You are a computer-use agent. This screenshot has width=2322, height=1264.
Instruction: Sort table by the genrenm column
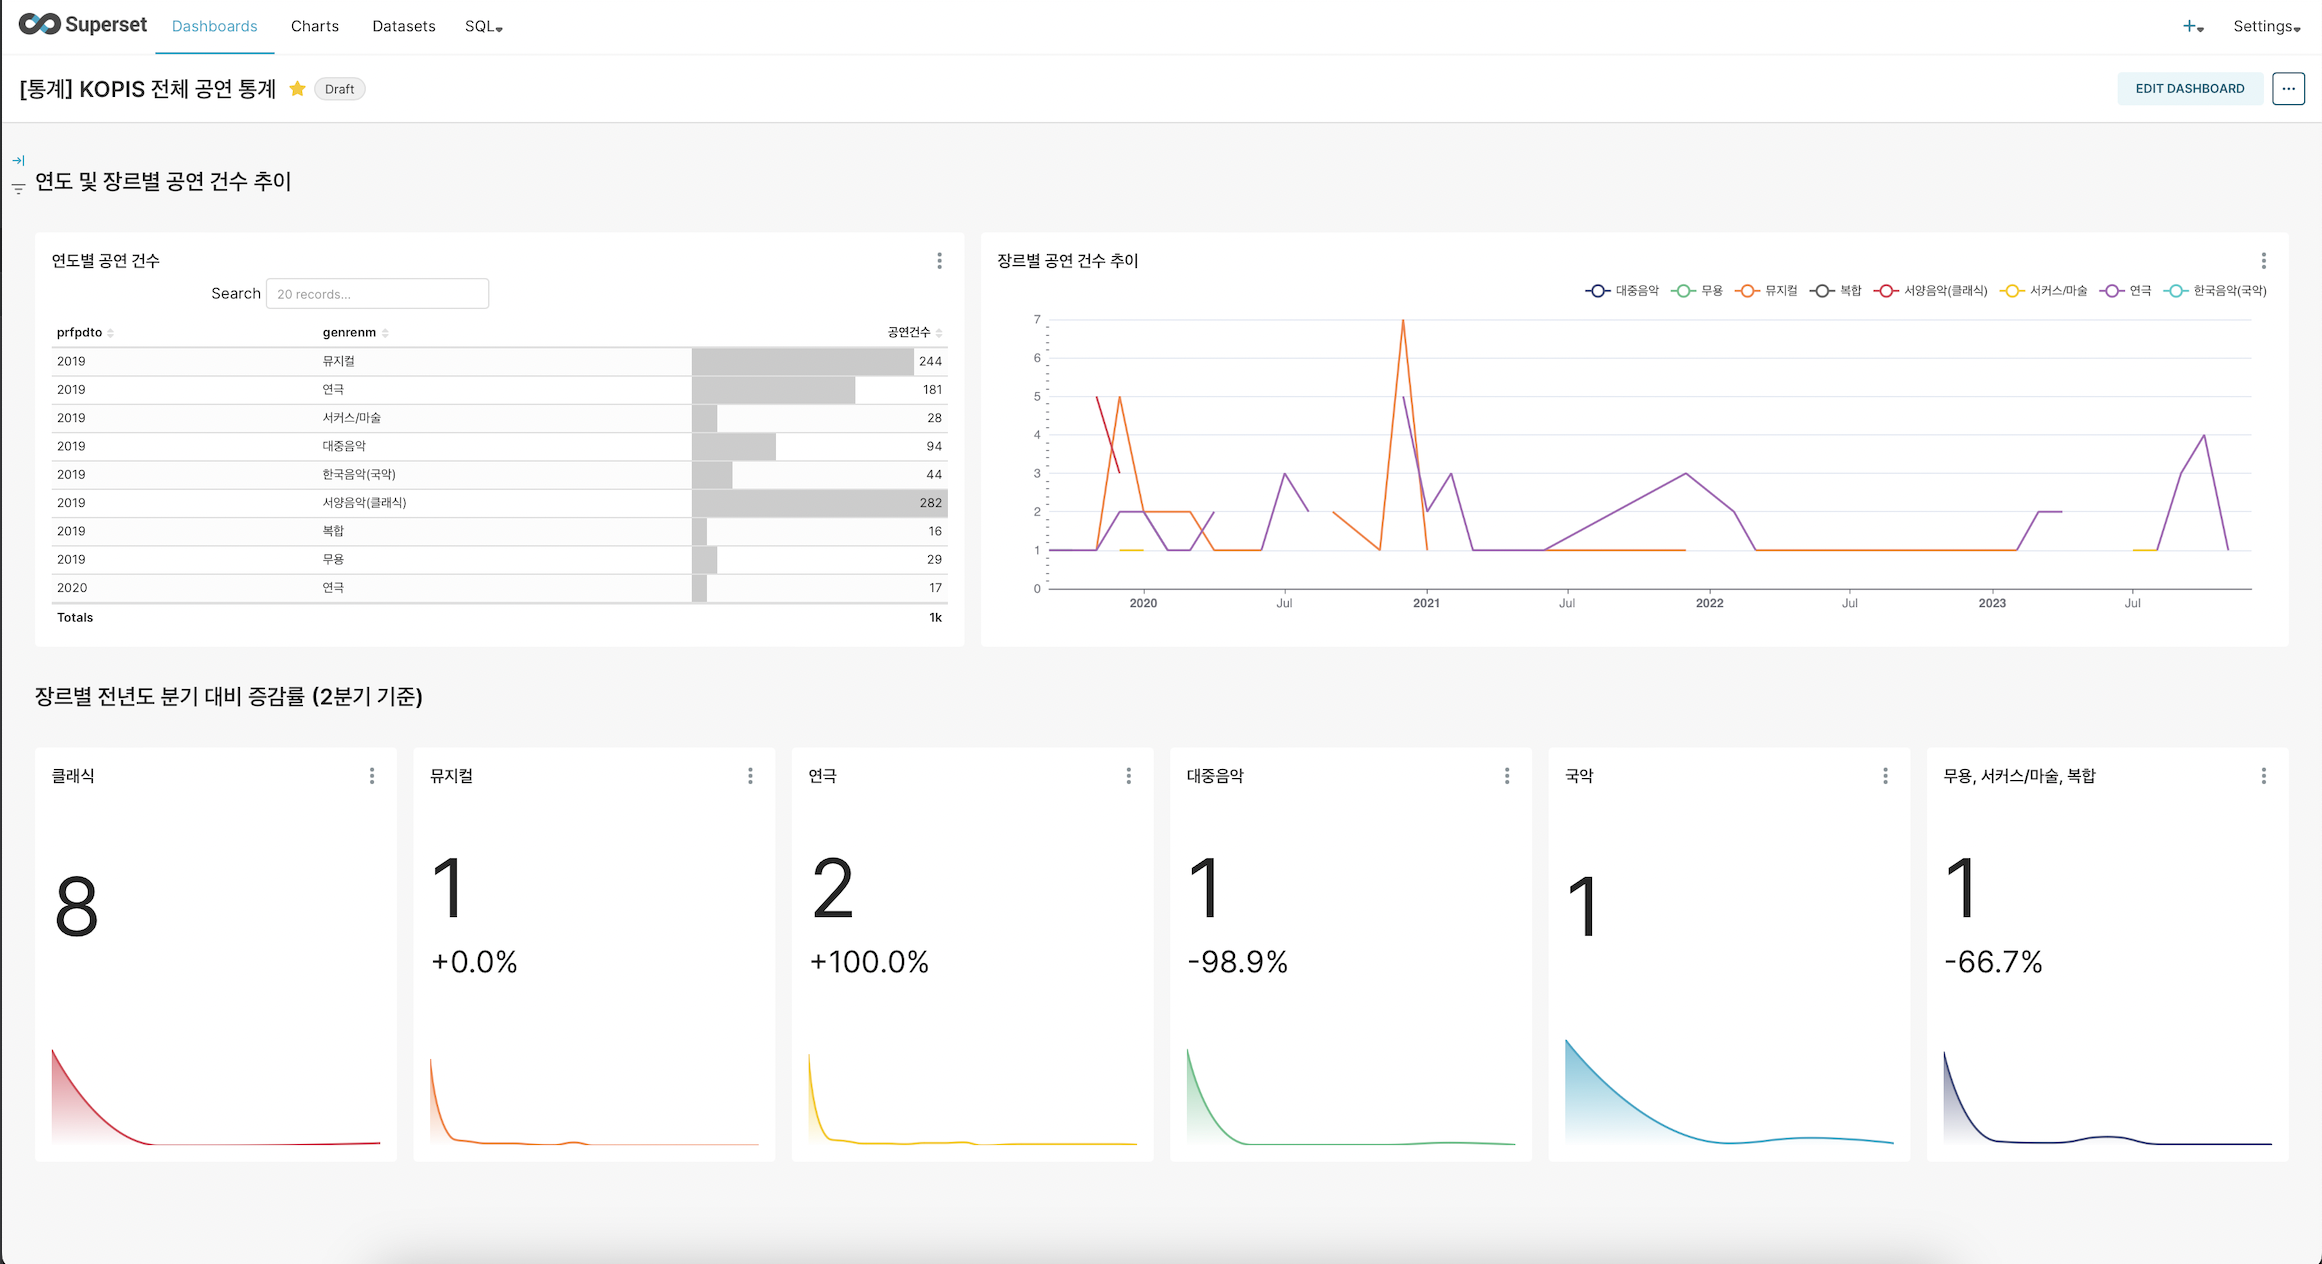tap(355, 332)
